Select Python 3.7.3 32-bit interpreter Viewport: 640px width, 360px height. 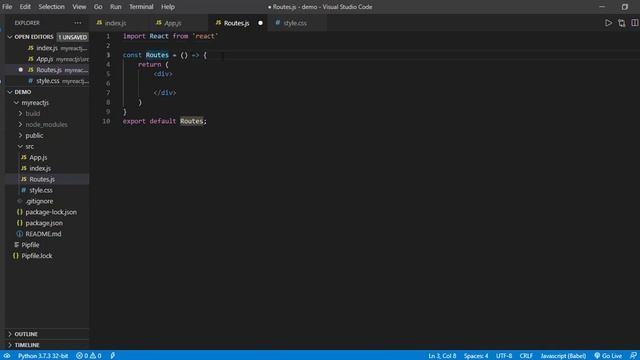(43, 356)
